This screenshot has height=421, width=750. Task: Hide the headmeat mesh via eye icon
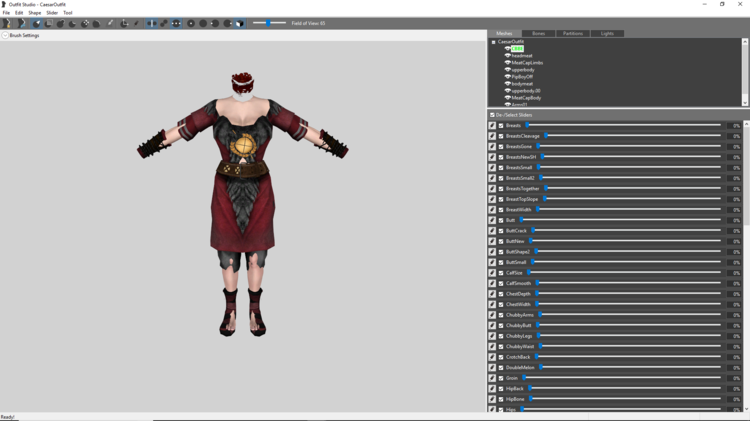(507, 55)
